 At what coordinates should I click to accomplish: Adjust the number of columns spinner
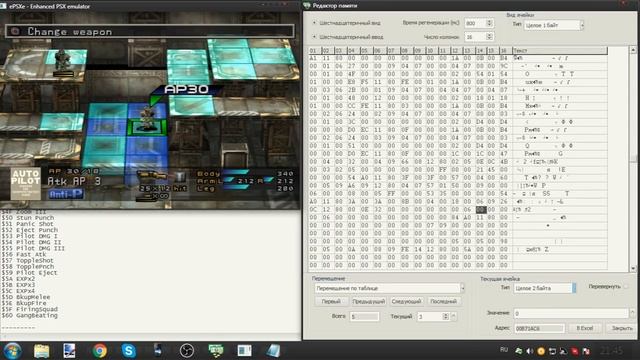[x=489, y=37]
